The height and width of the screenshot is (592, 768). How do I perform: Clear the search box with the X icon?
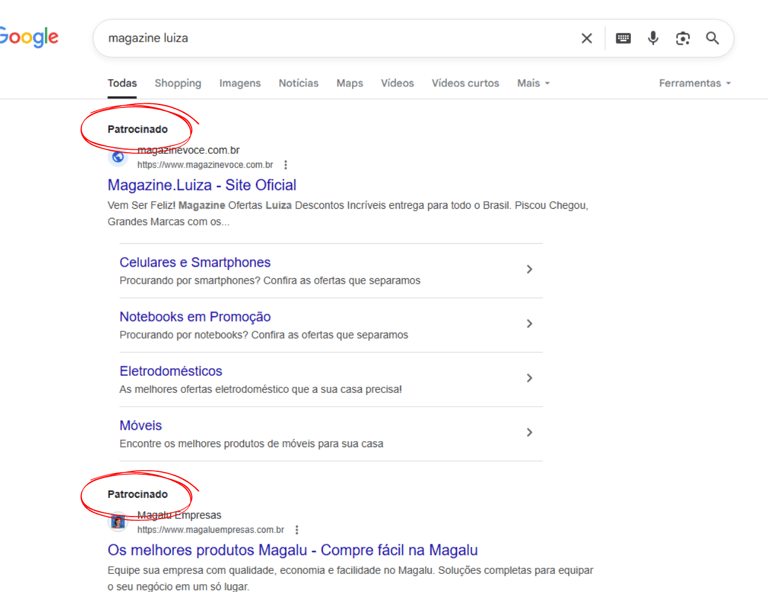586,38
